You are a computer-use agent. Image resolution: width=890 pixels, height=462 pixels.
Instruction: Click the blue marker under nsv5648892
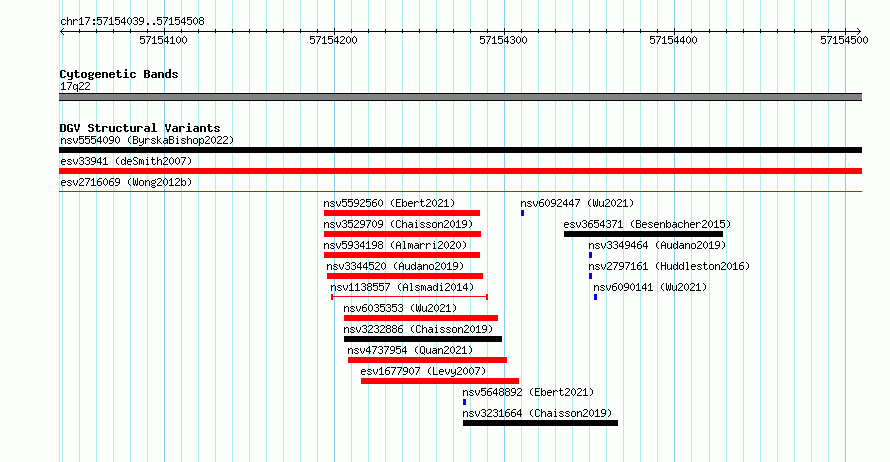coord(464,402)
